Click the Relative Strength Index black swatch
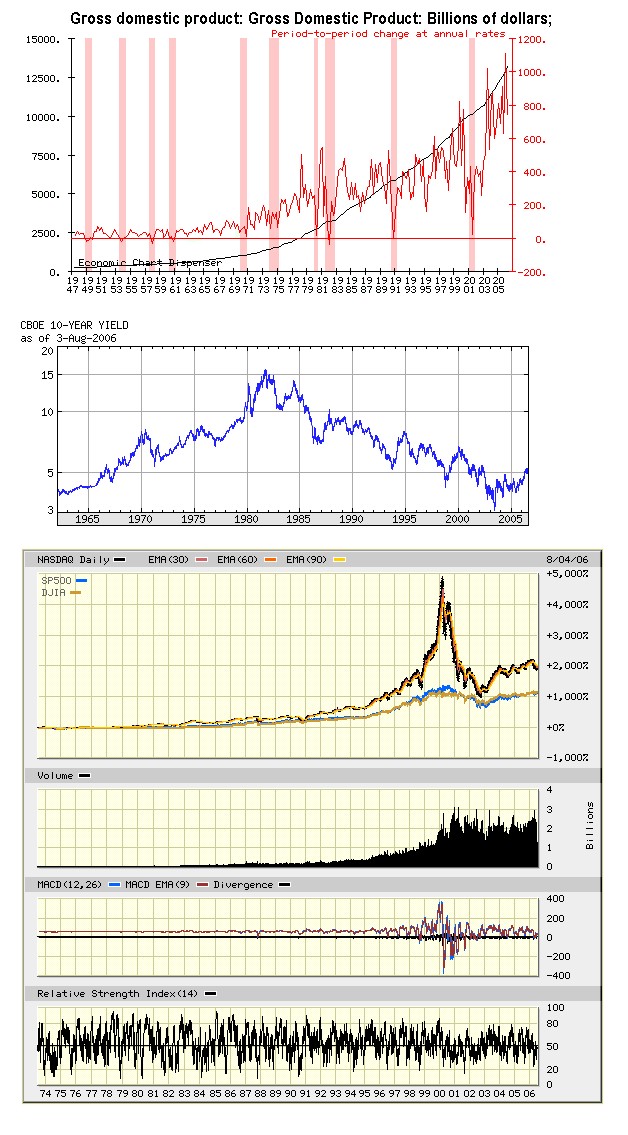Viewport: 628px width, 1135px height. 211,994
